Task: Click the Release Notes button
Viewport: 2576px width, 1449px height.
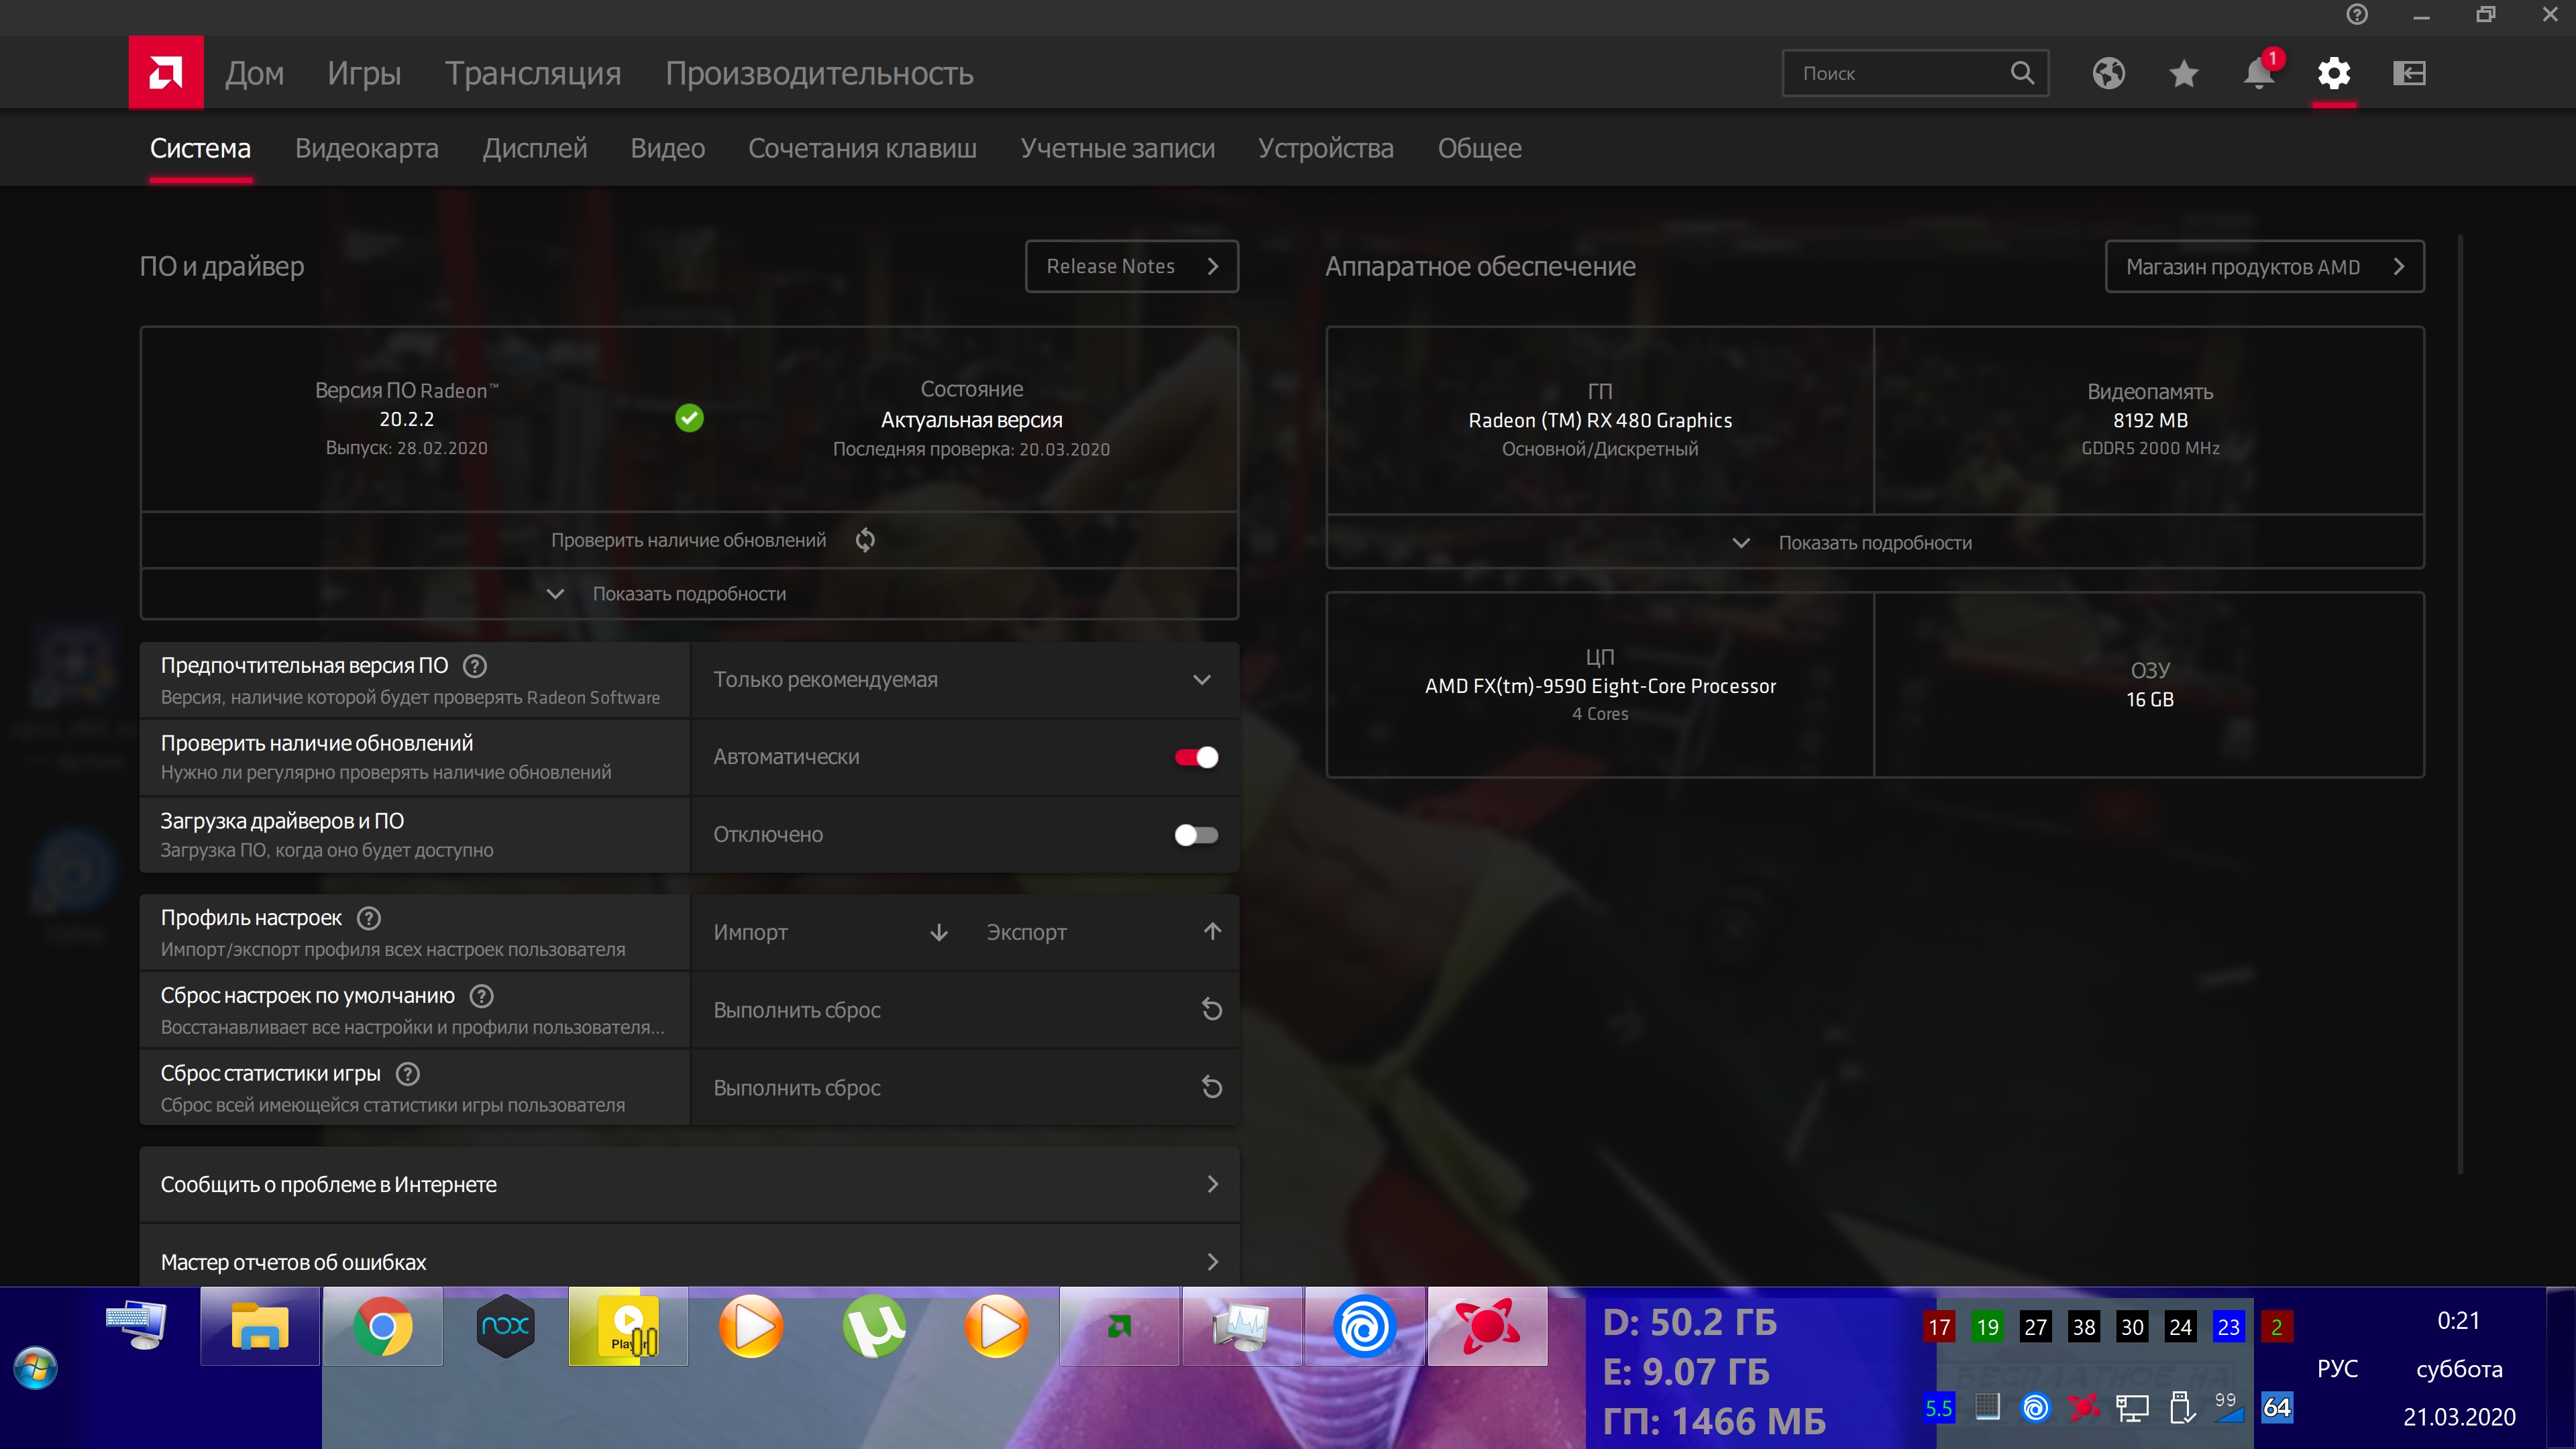Action: 1131,266
